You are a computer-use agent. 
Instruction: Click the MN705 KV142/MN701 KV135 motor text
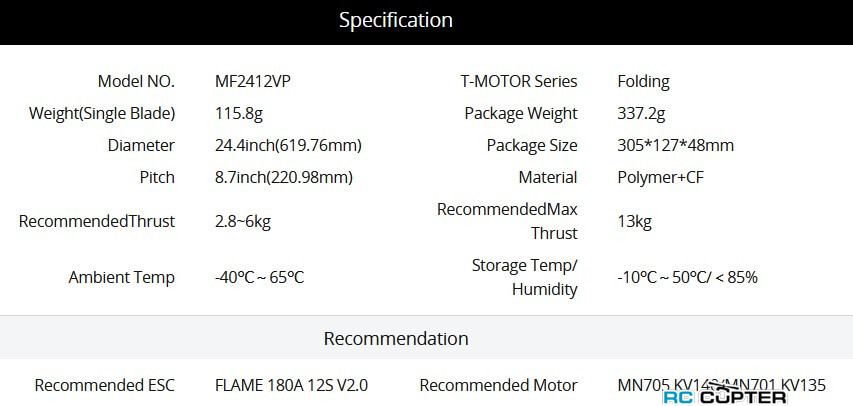point(722,385)
